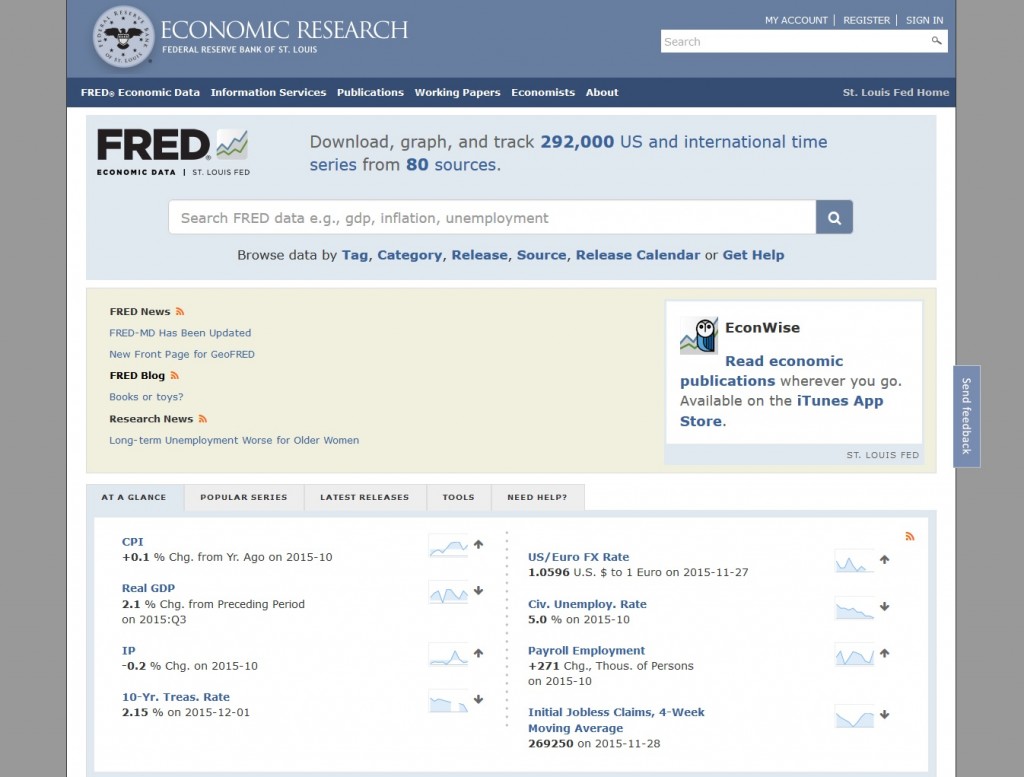Click the Read economic publications link

(761, 371)
